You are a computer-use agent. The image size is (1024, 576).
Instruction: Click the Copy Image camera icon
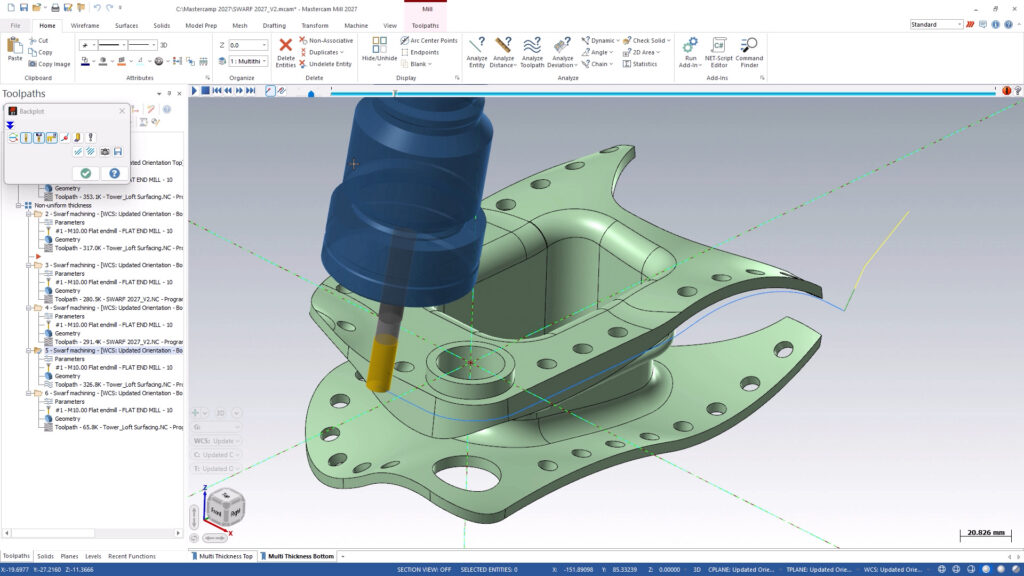tap(33, 64)
